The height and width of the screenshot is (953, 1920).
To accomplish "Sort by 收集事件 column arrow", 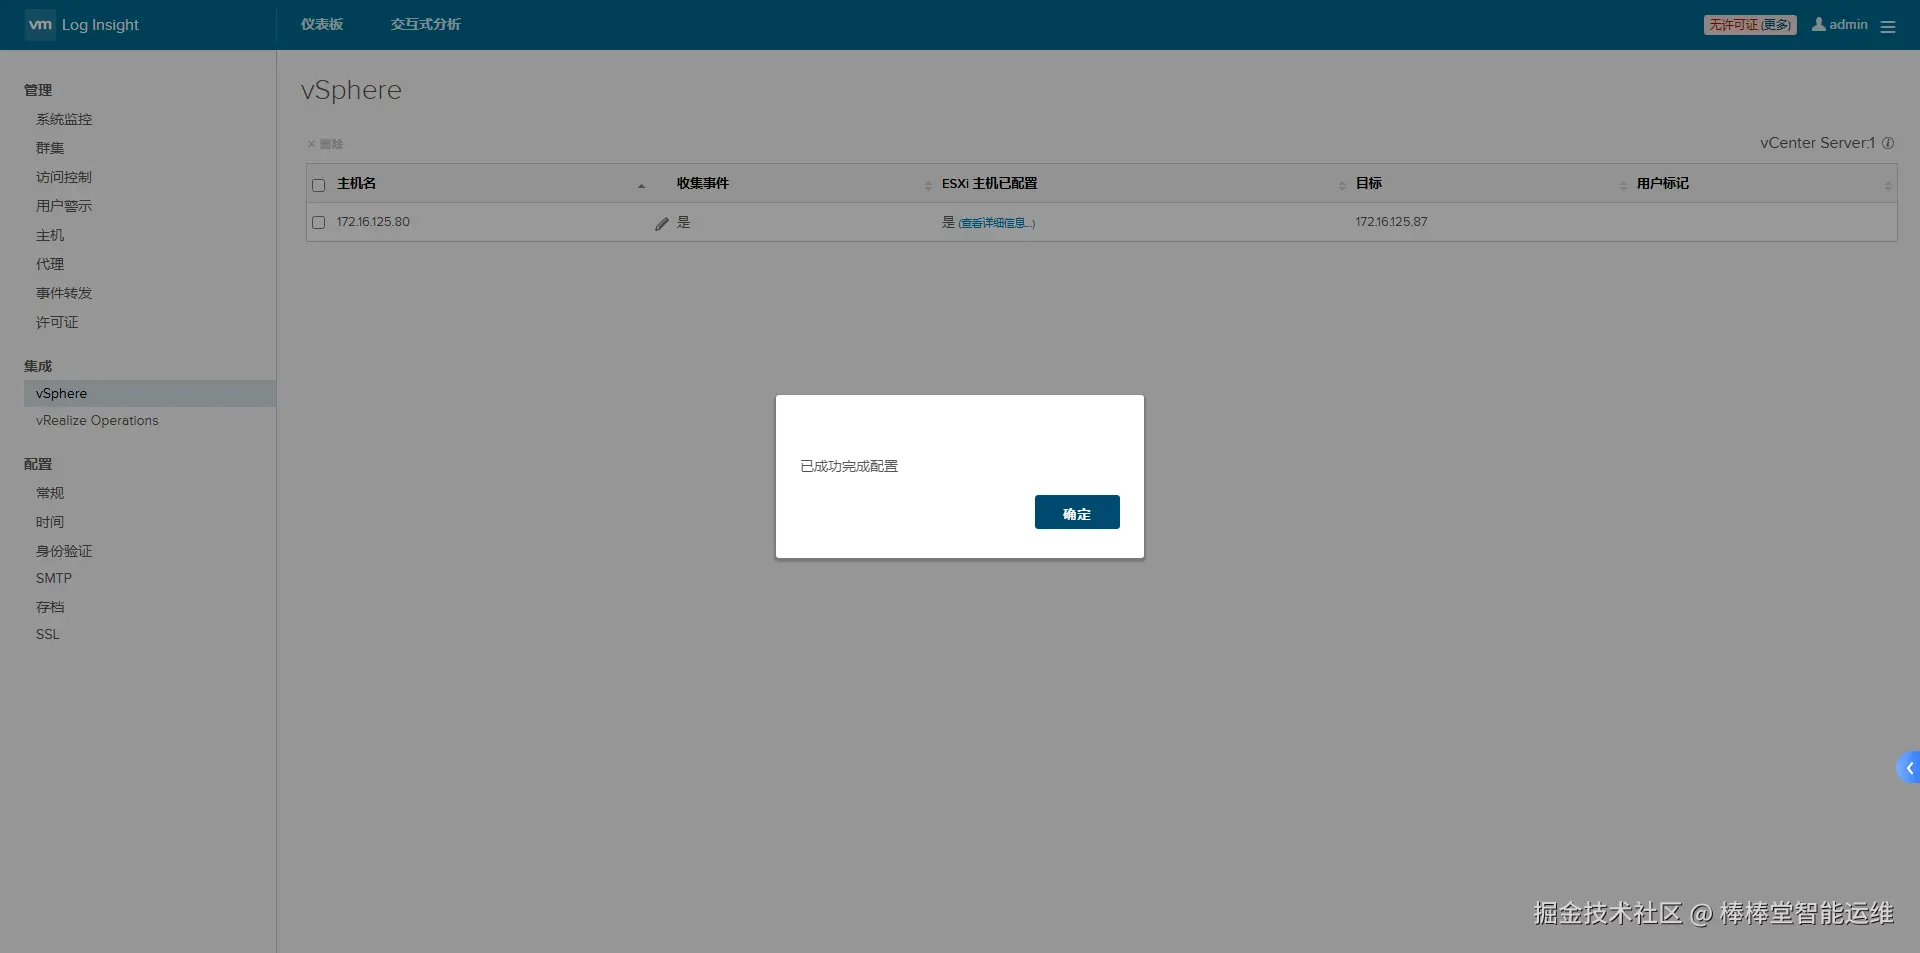I will coord(928,185).
